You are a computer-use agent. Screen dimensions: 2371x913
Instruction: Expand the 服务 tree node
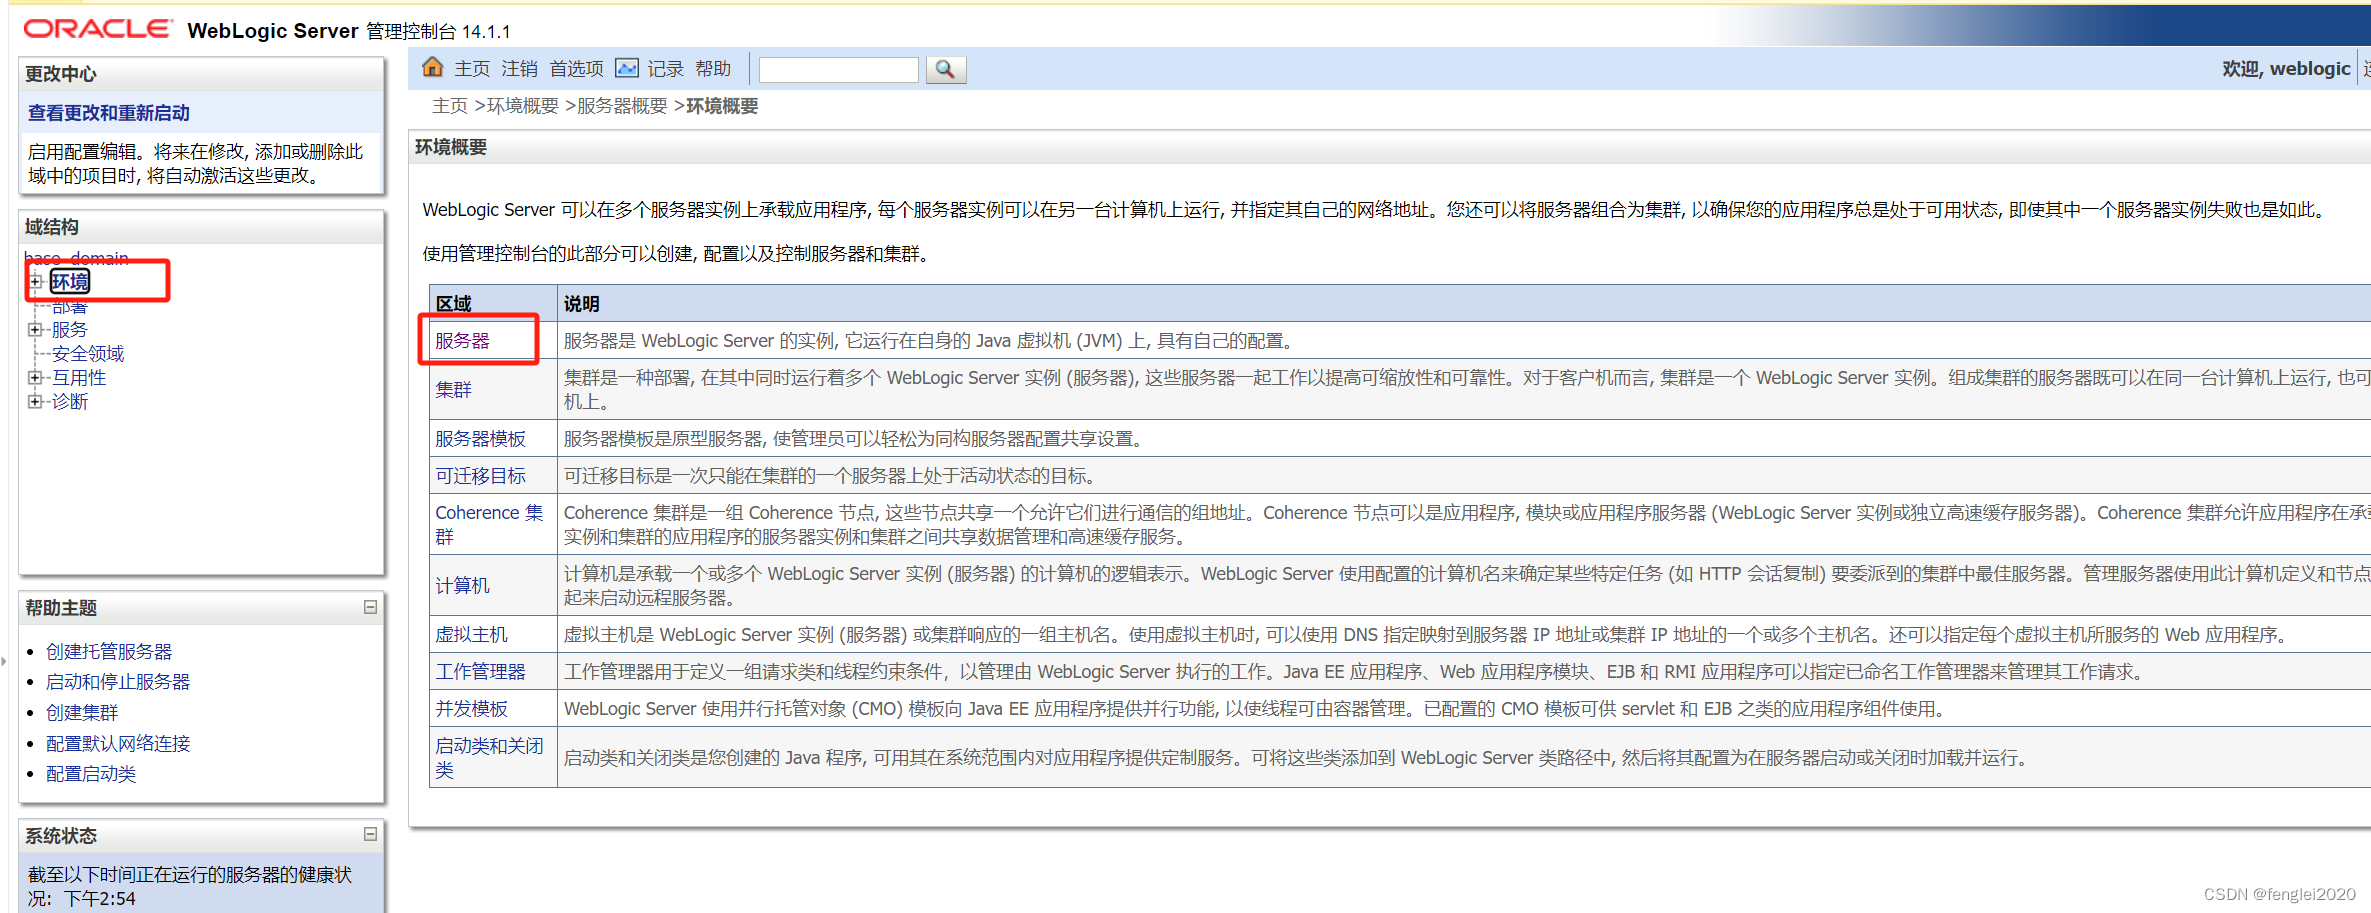pyautogui.click(x=36, y=329)
